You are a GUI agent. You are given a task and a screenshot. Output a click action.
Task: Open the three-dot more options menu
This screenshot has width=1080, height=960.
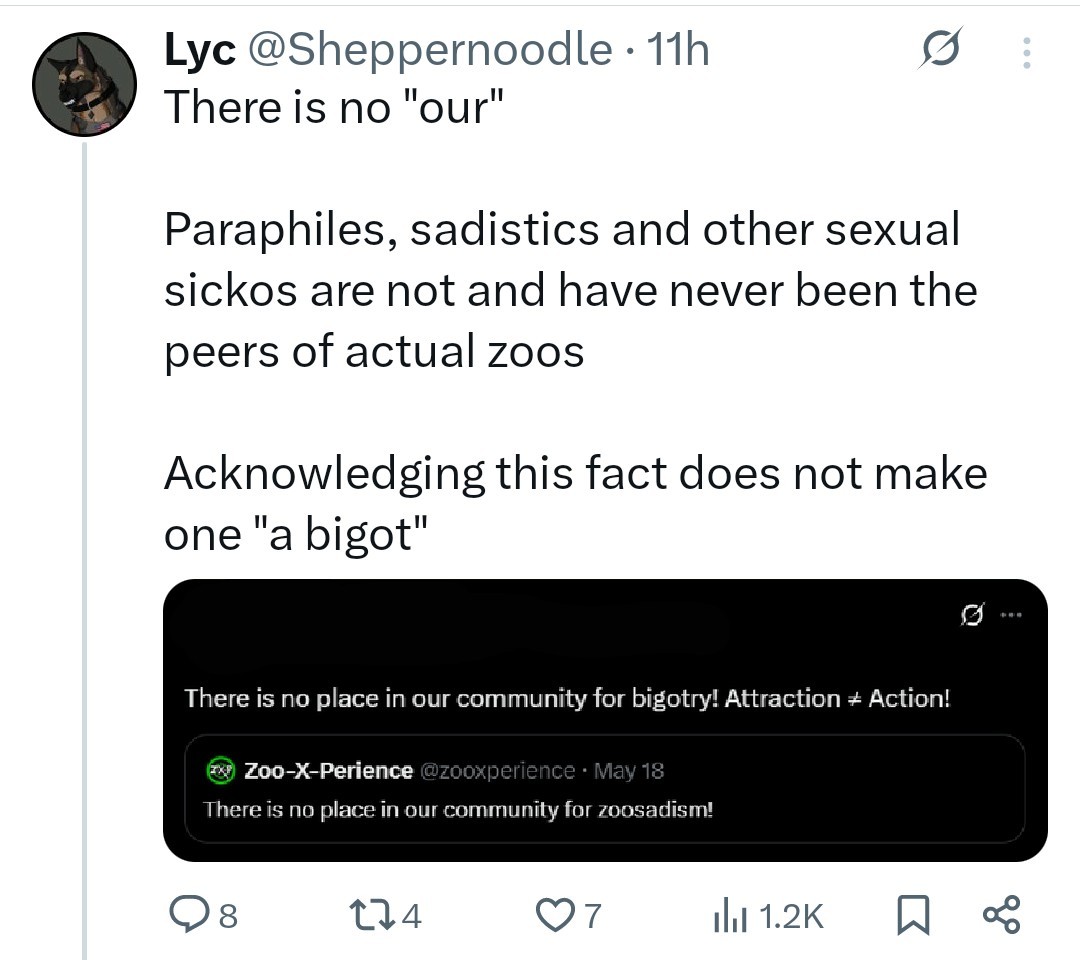pos(1026,52)
